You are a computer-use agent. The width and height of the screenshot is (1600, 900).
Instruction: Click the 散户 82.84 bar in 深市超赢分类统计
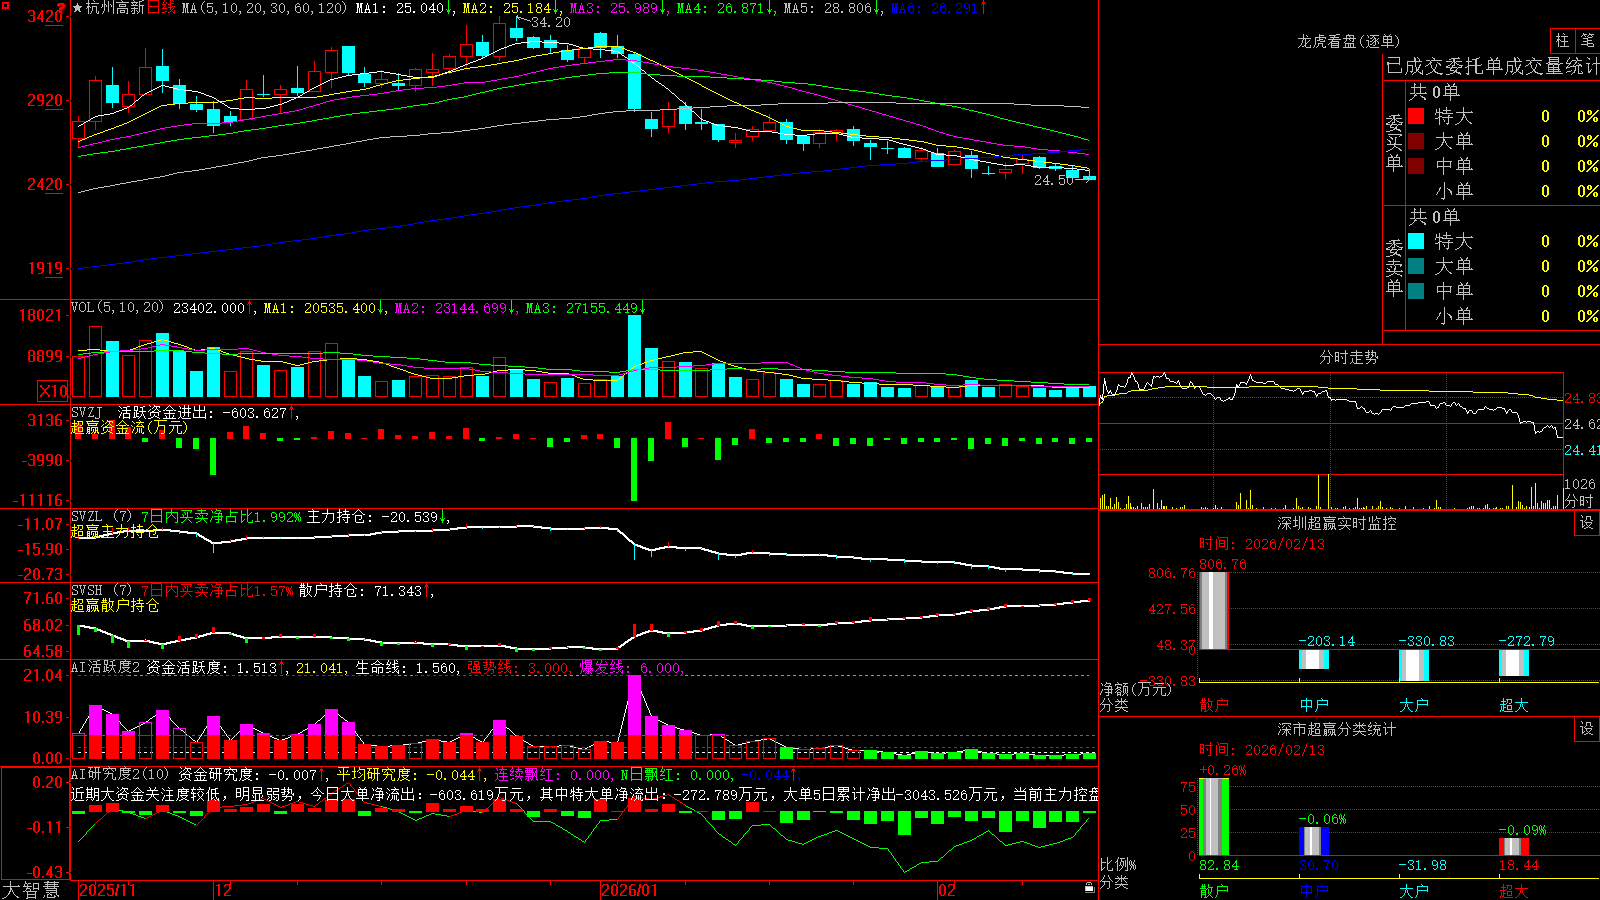(1213, 817)
